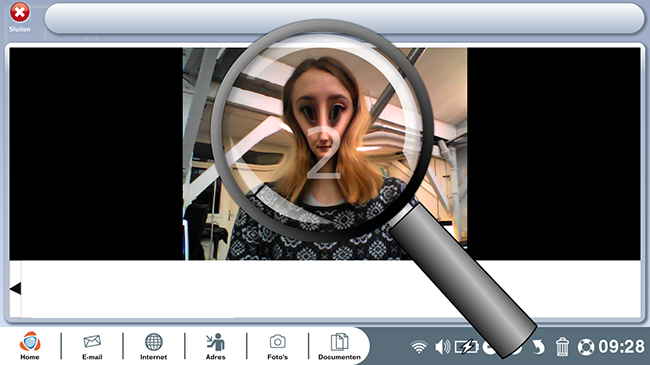Open the Documenten folder
The image size is (650, 365).
(339, 346)
